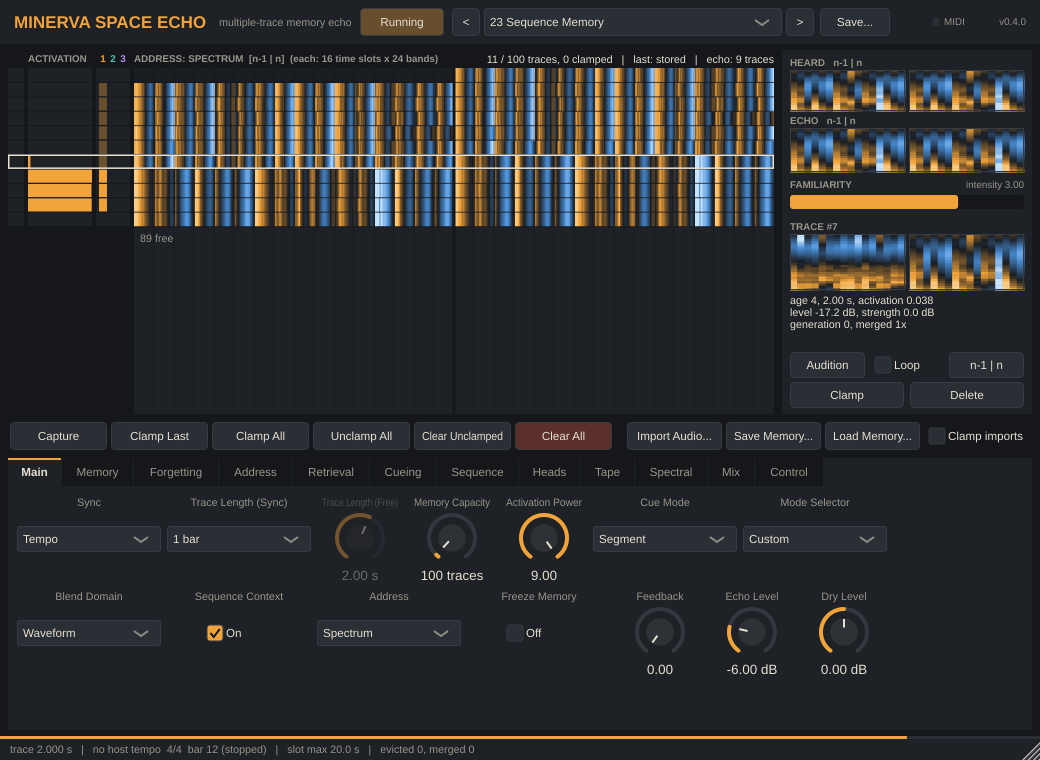The width and height of the screenshot is (1040, 760).
Task: Click the ECHO n spectrum thumbnail
Action: click(x=966, y=150)
